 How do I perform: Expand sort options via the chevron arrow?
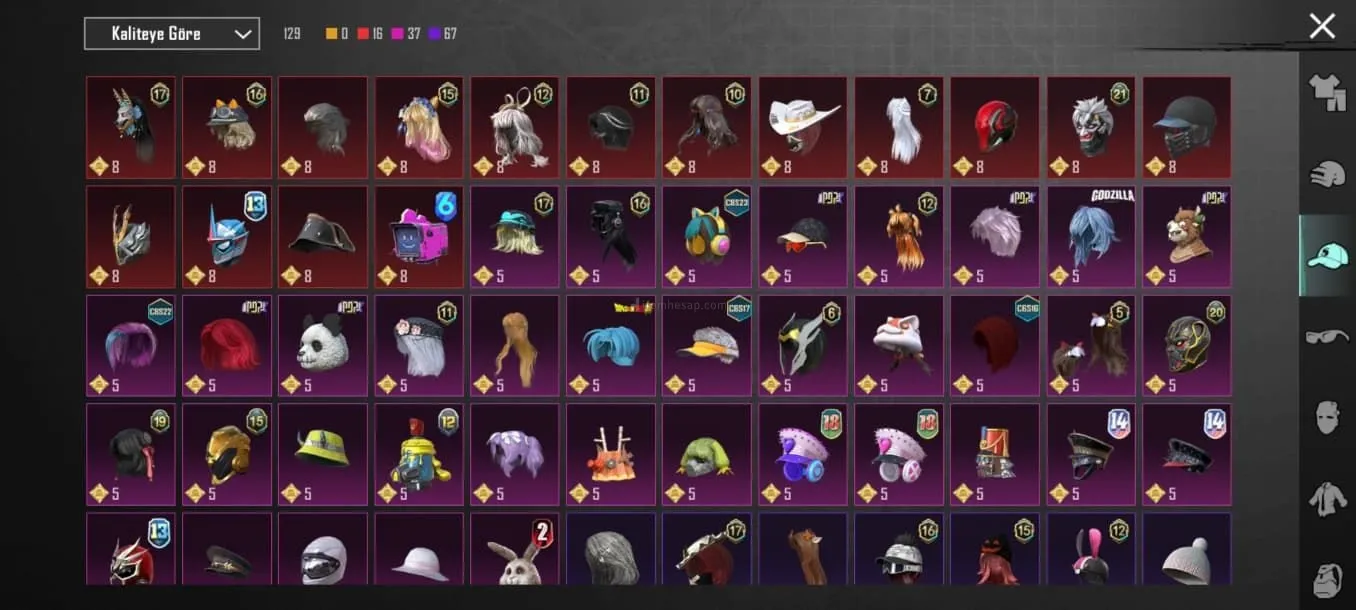coord(242,34)
